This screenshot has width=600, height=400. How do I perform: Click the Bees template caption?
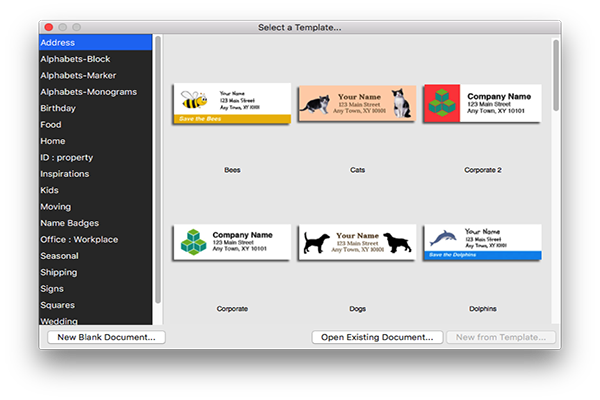coord(232,170)
